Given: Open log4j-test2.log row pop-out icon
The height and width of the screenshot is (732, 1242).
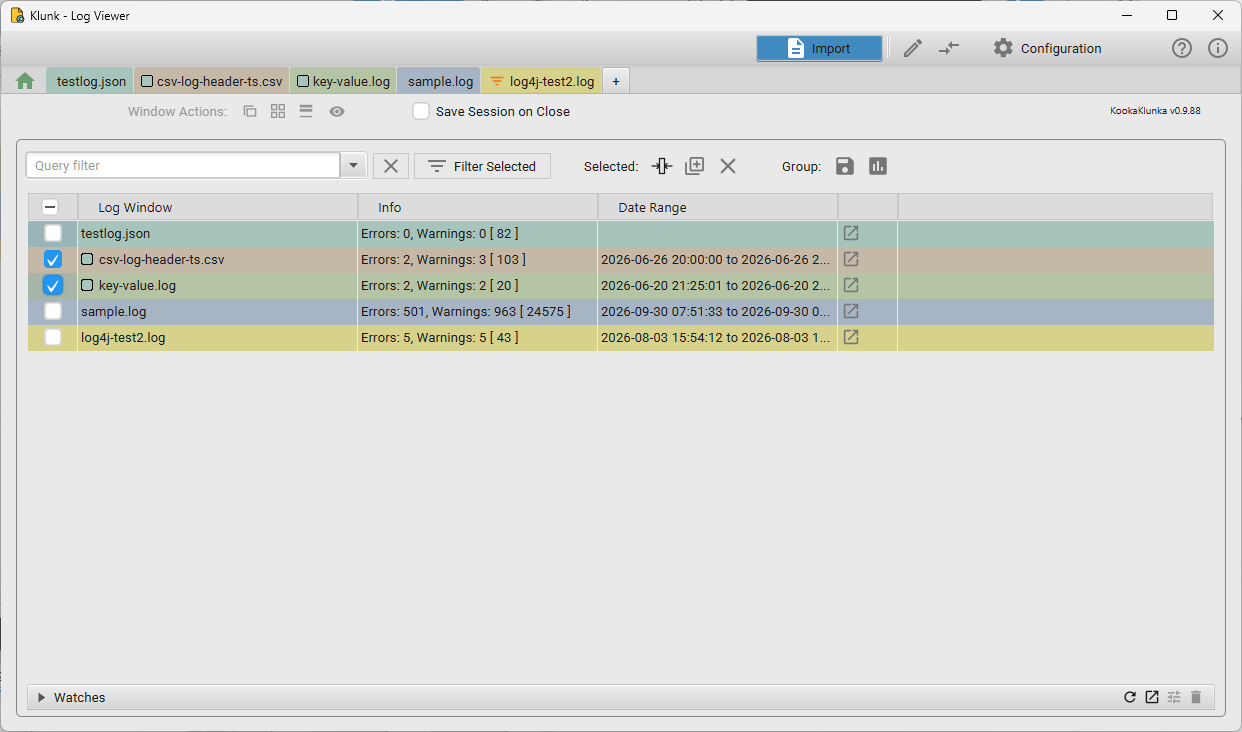Looking at the screenshot, I should pos(851,337).
